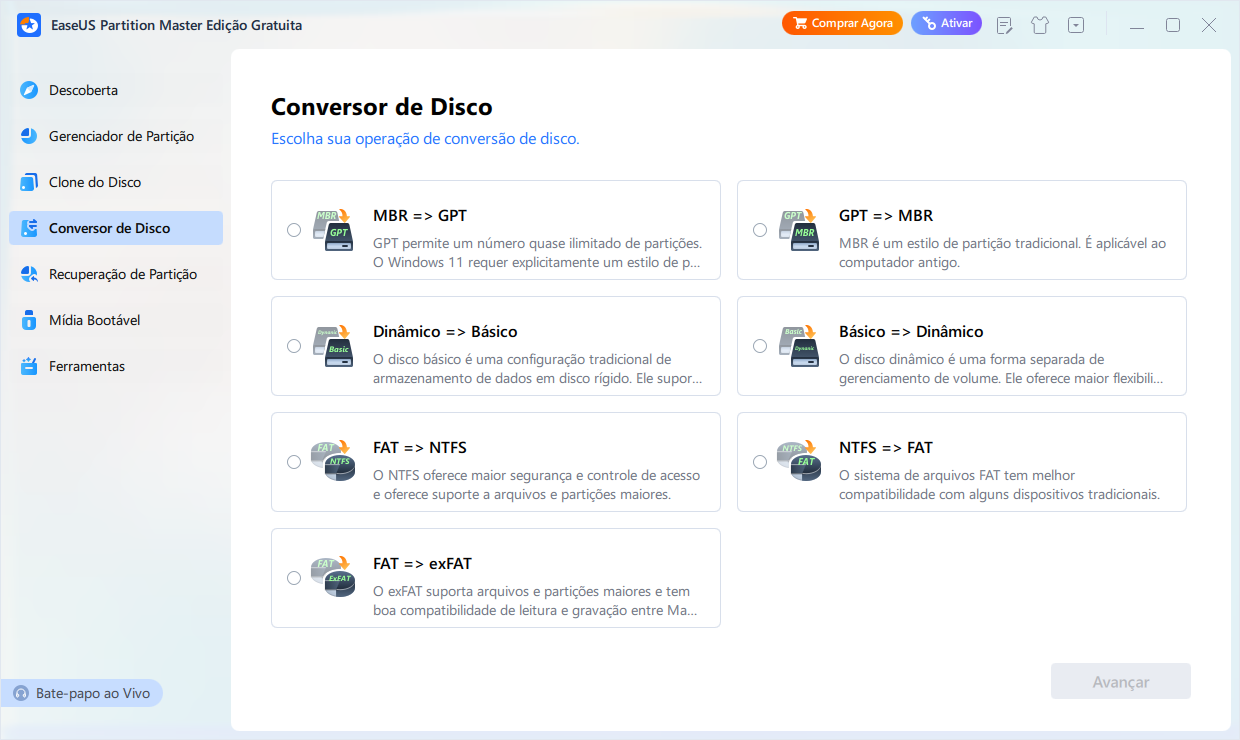The height and width of the screenshot is (740, 1240).
Task: Tick the FAT => NTFS radio button
Action: 294,462
